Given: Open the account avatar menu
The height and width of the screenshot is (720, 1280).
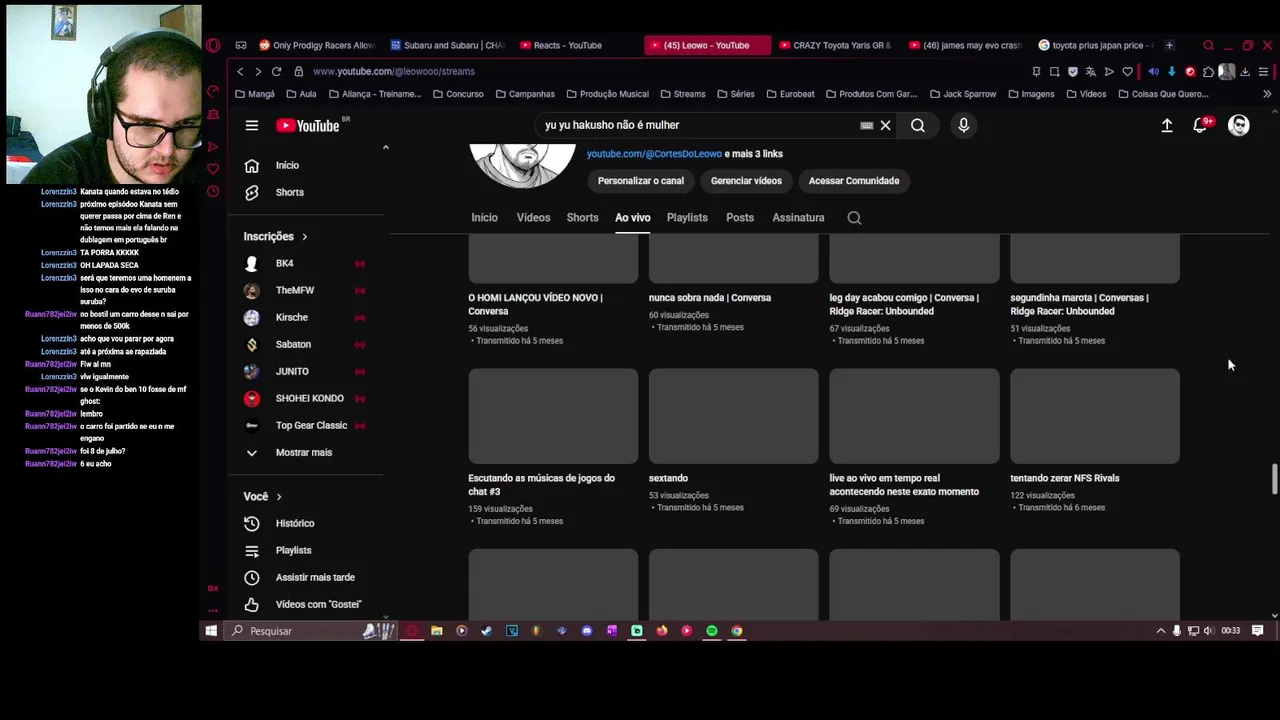Looking at the screenshot, I should (x=1239, y=125).
